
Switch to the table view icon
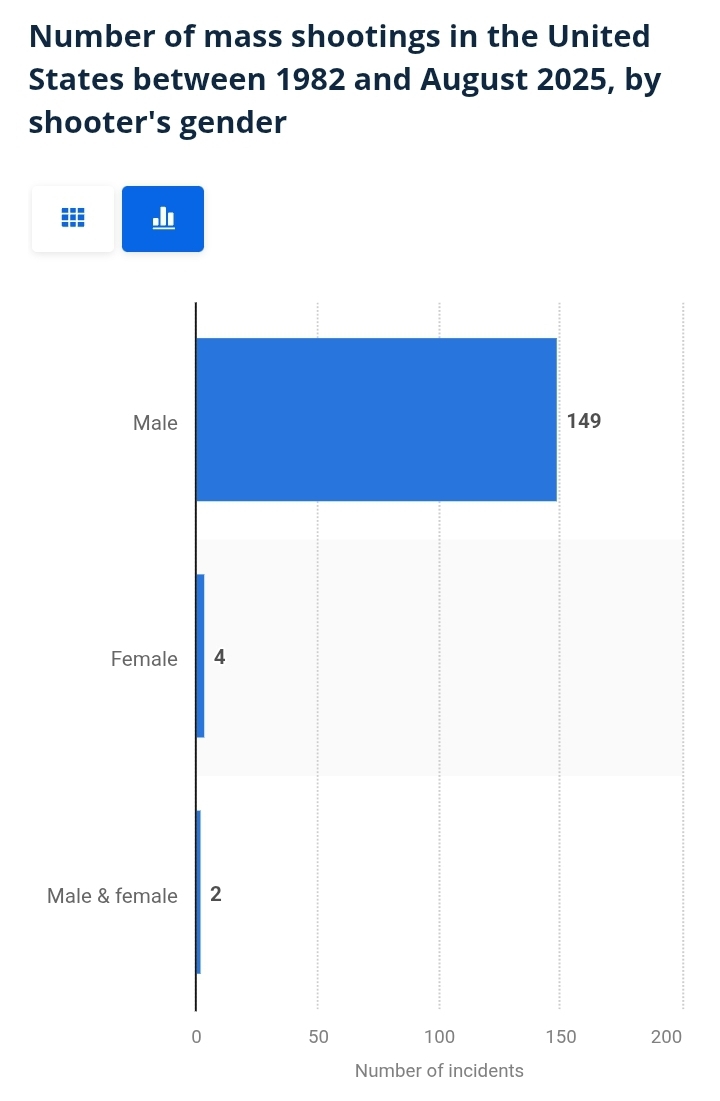click(x=73, y=218)
